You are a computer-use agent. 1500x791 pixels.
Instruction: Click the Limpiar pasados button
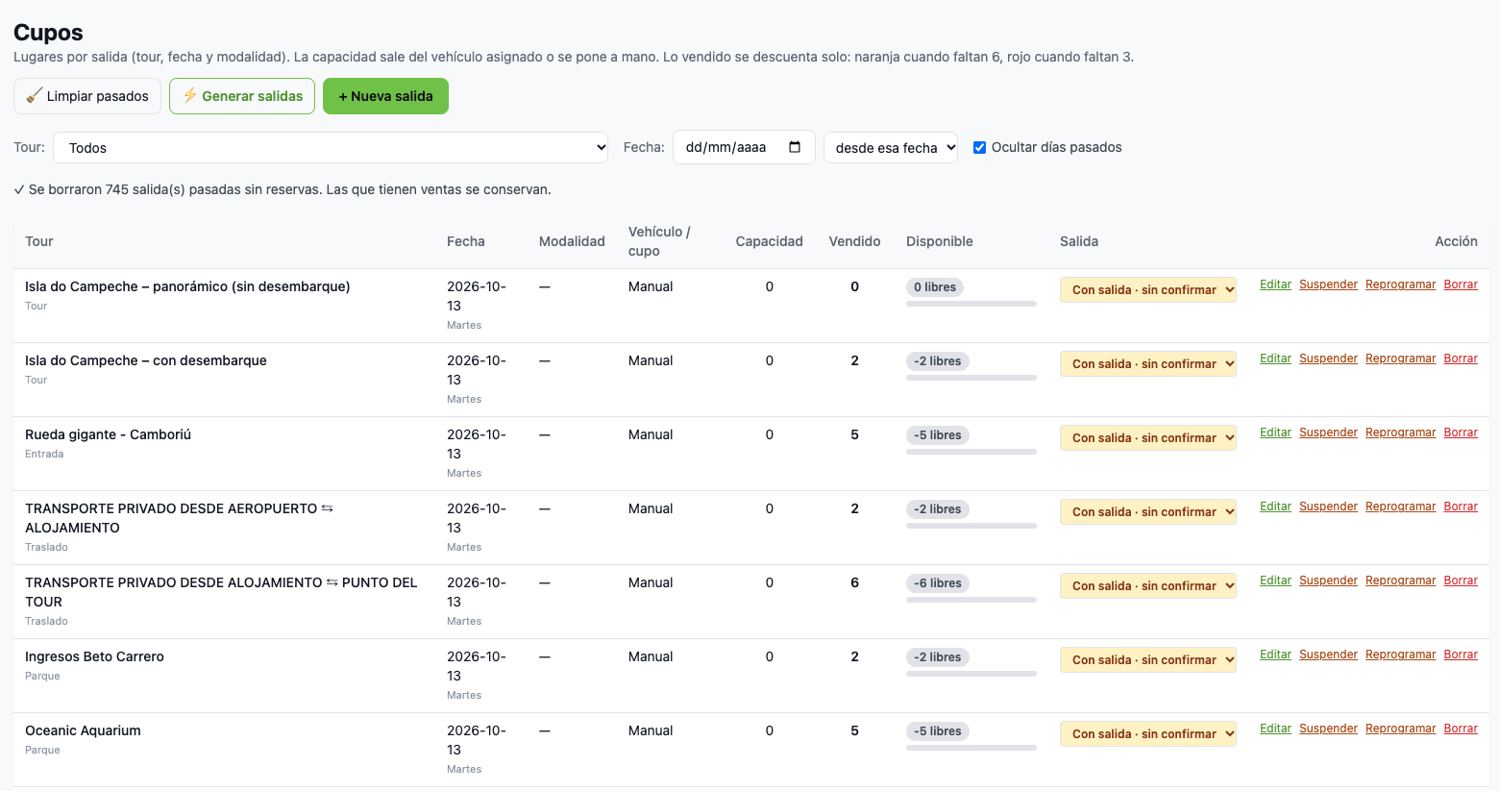point(87,96)
